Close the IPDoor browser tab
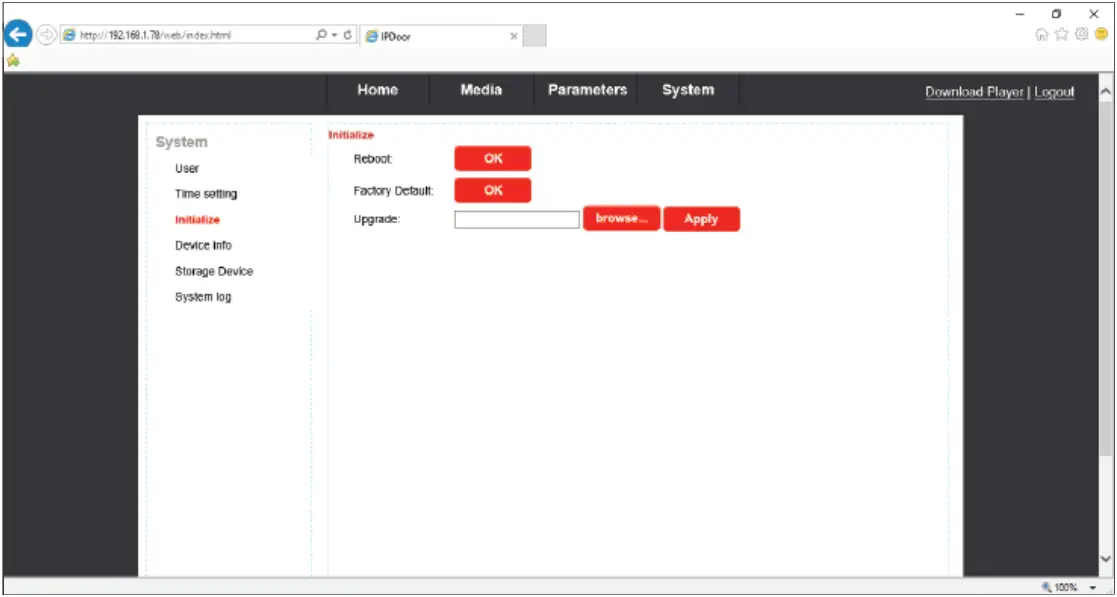The height and width of the screenshot is (597, 1117). (514, 37)
